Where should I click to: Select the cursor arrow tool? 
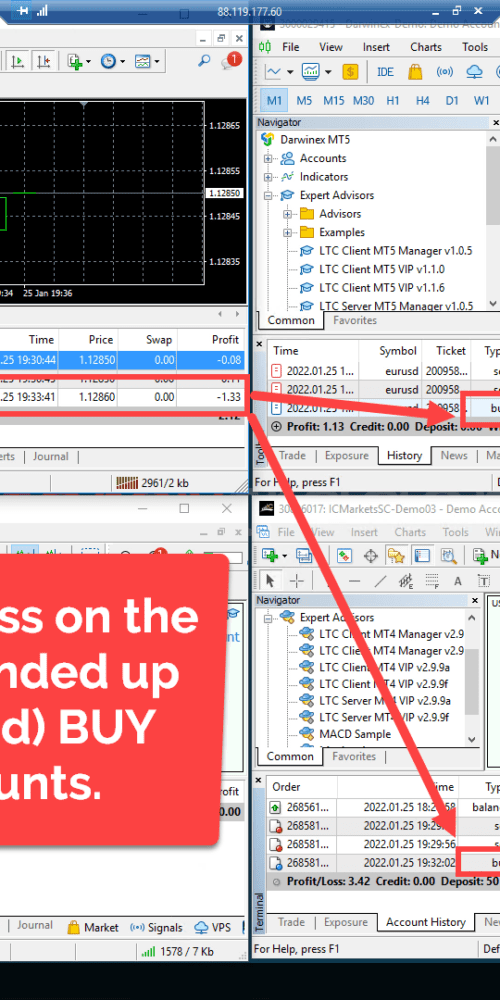(x=270, y=580)
